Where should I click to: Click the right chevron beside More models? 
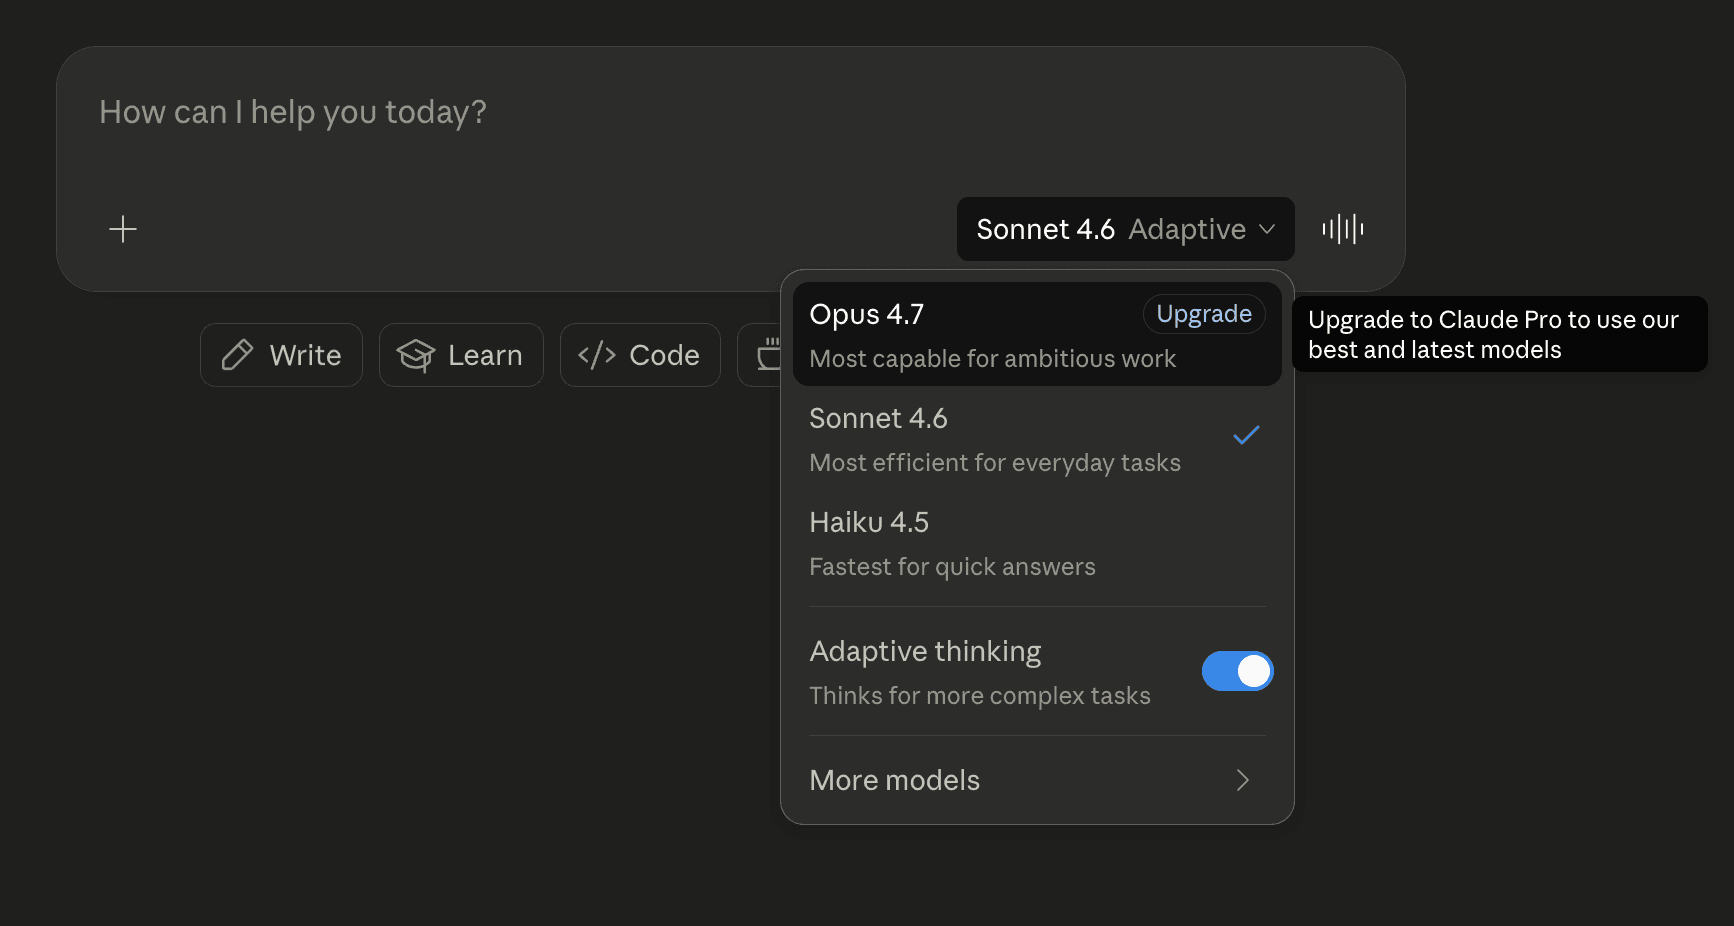tap(1243, 780)
